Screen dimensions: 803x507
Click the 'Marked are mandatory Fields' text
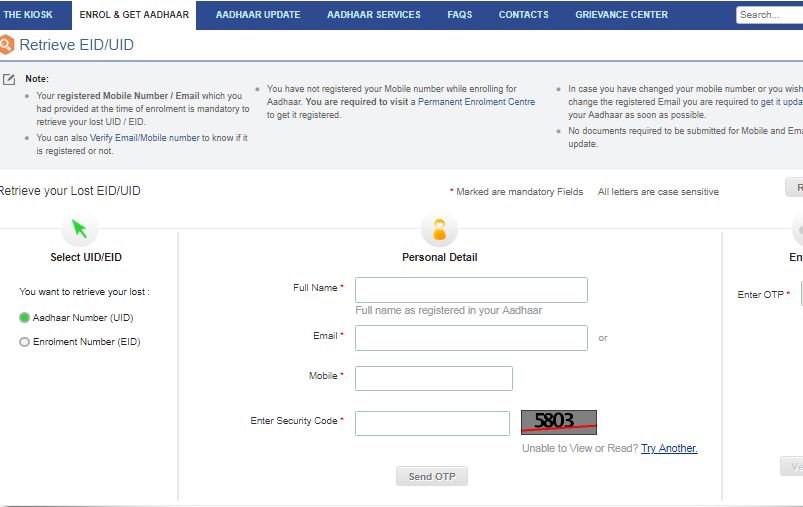519,192
